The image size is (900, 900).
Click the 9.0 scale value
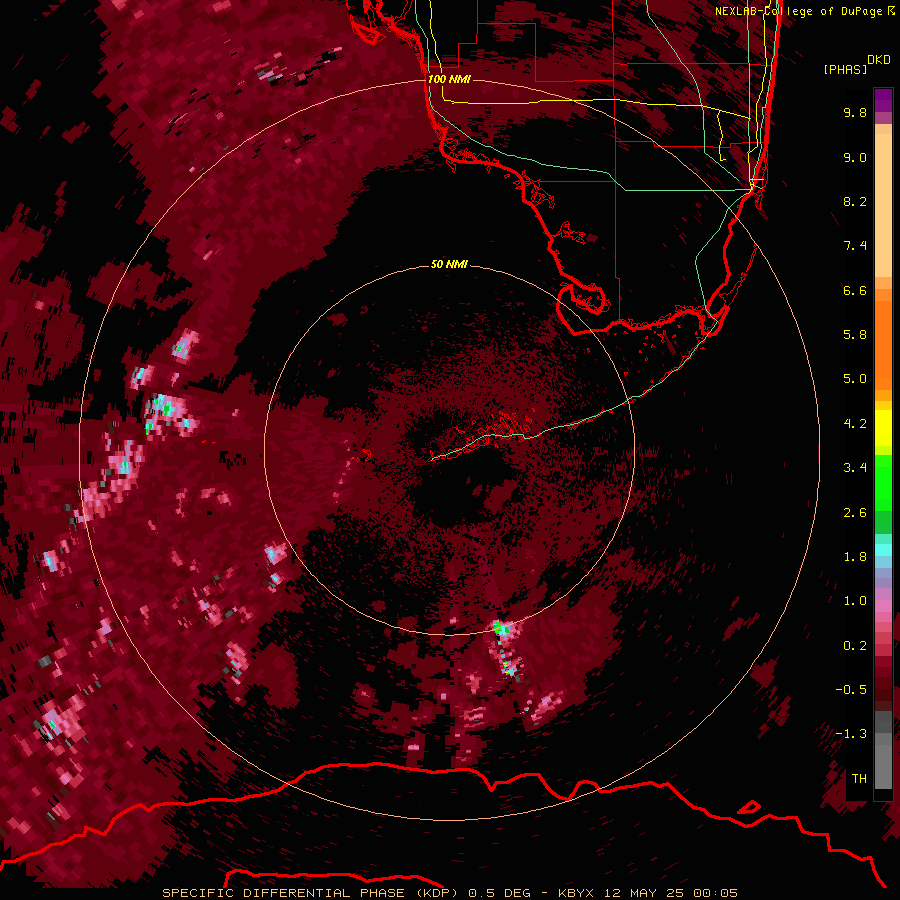[855, 157]
